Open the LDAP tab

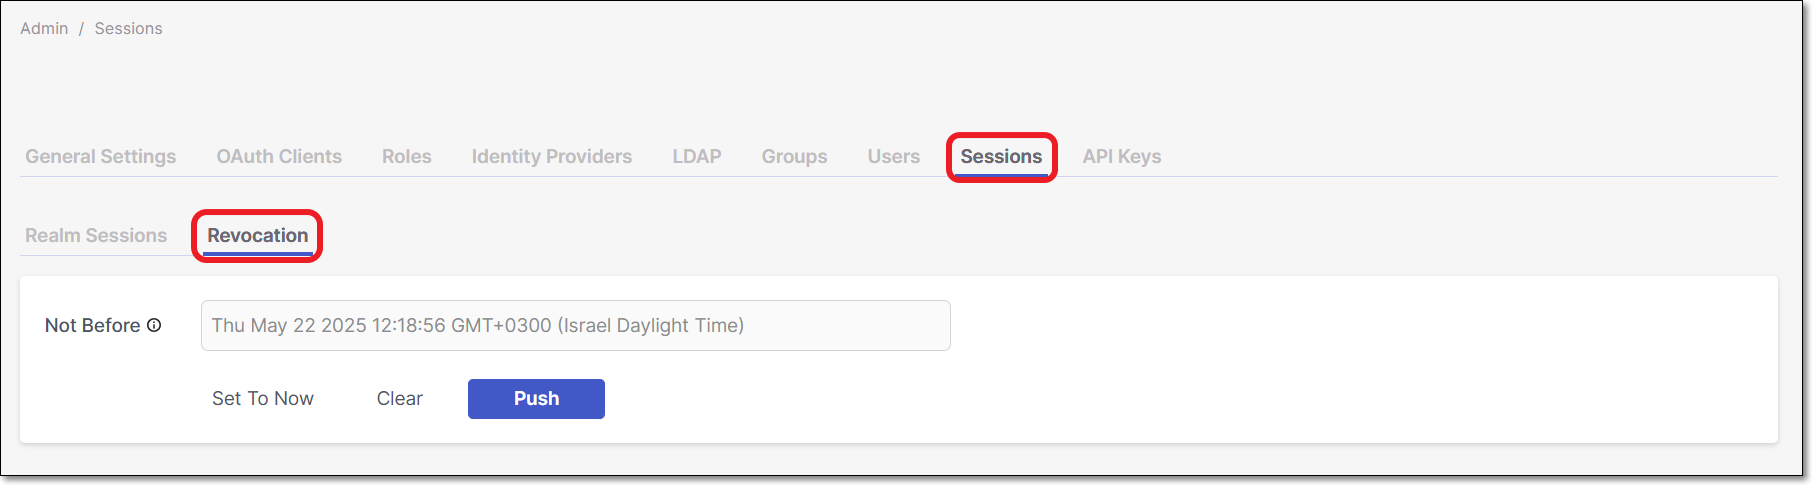pos(697,156)
